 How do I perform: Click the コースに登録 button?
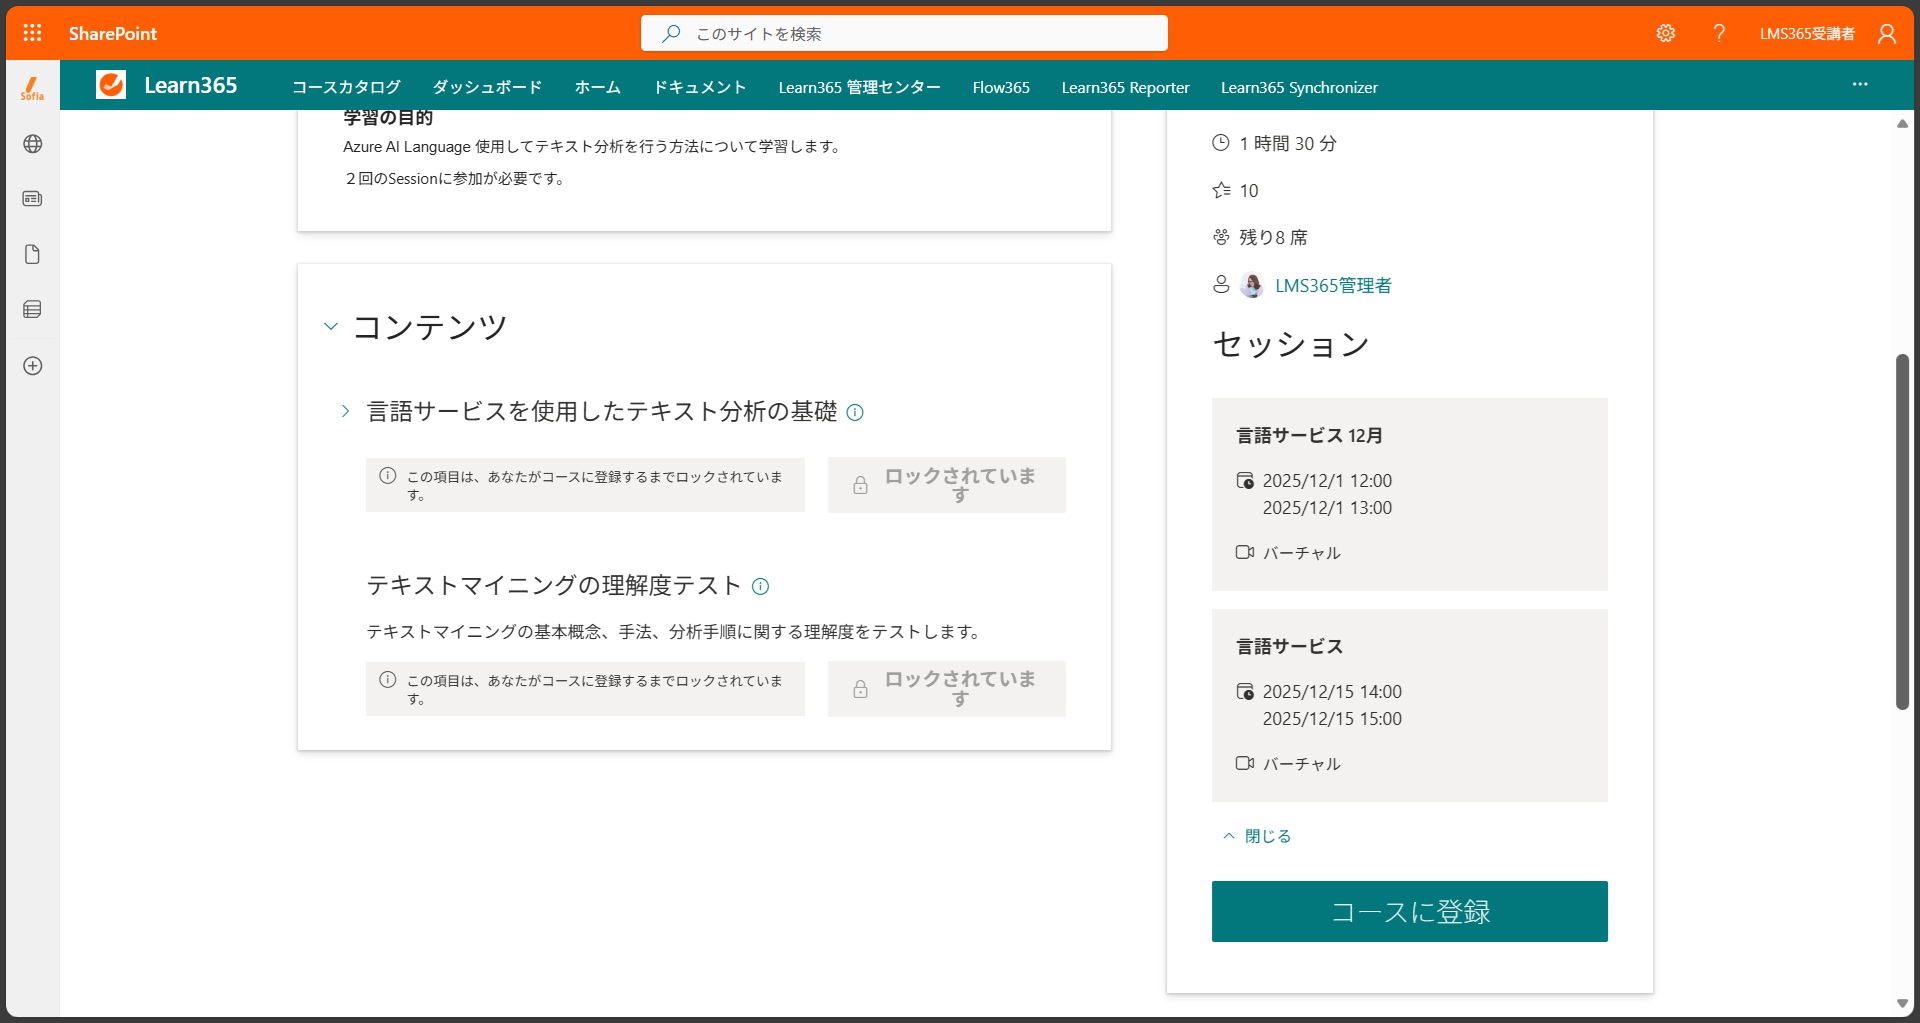[1410, 911]
